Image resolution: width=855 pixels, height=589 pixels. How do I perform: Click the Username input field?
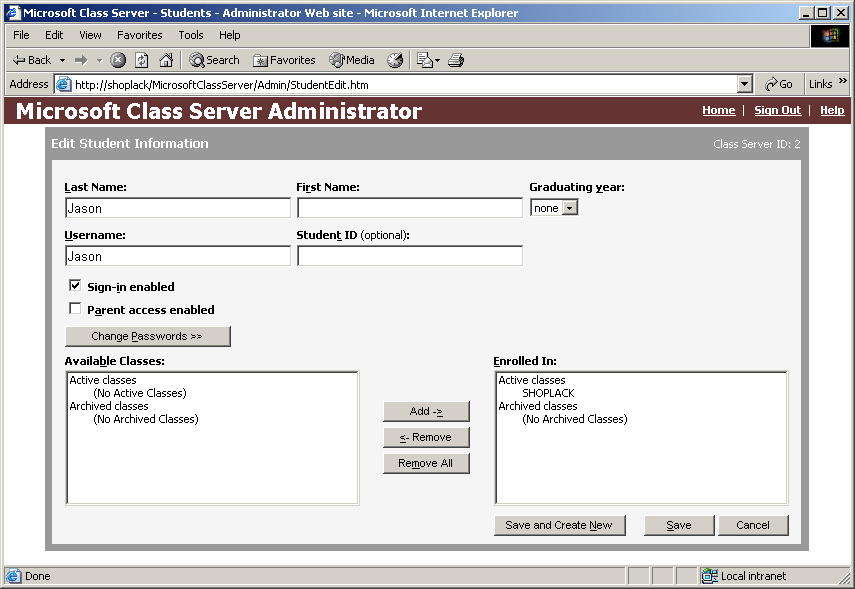(x=178, y=256)
